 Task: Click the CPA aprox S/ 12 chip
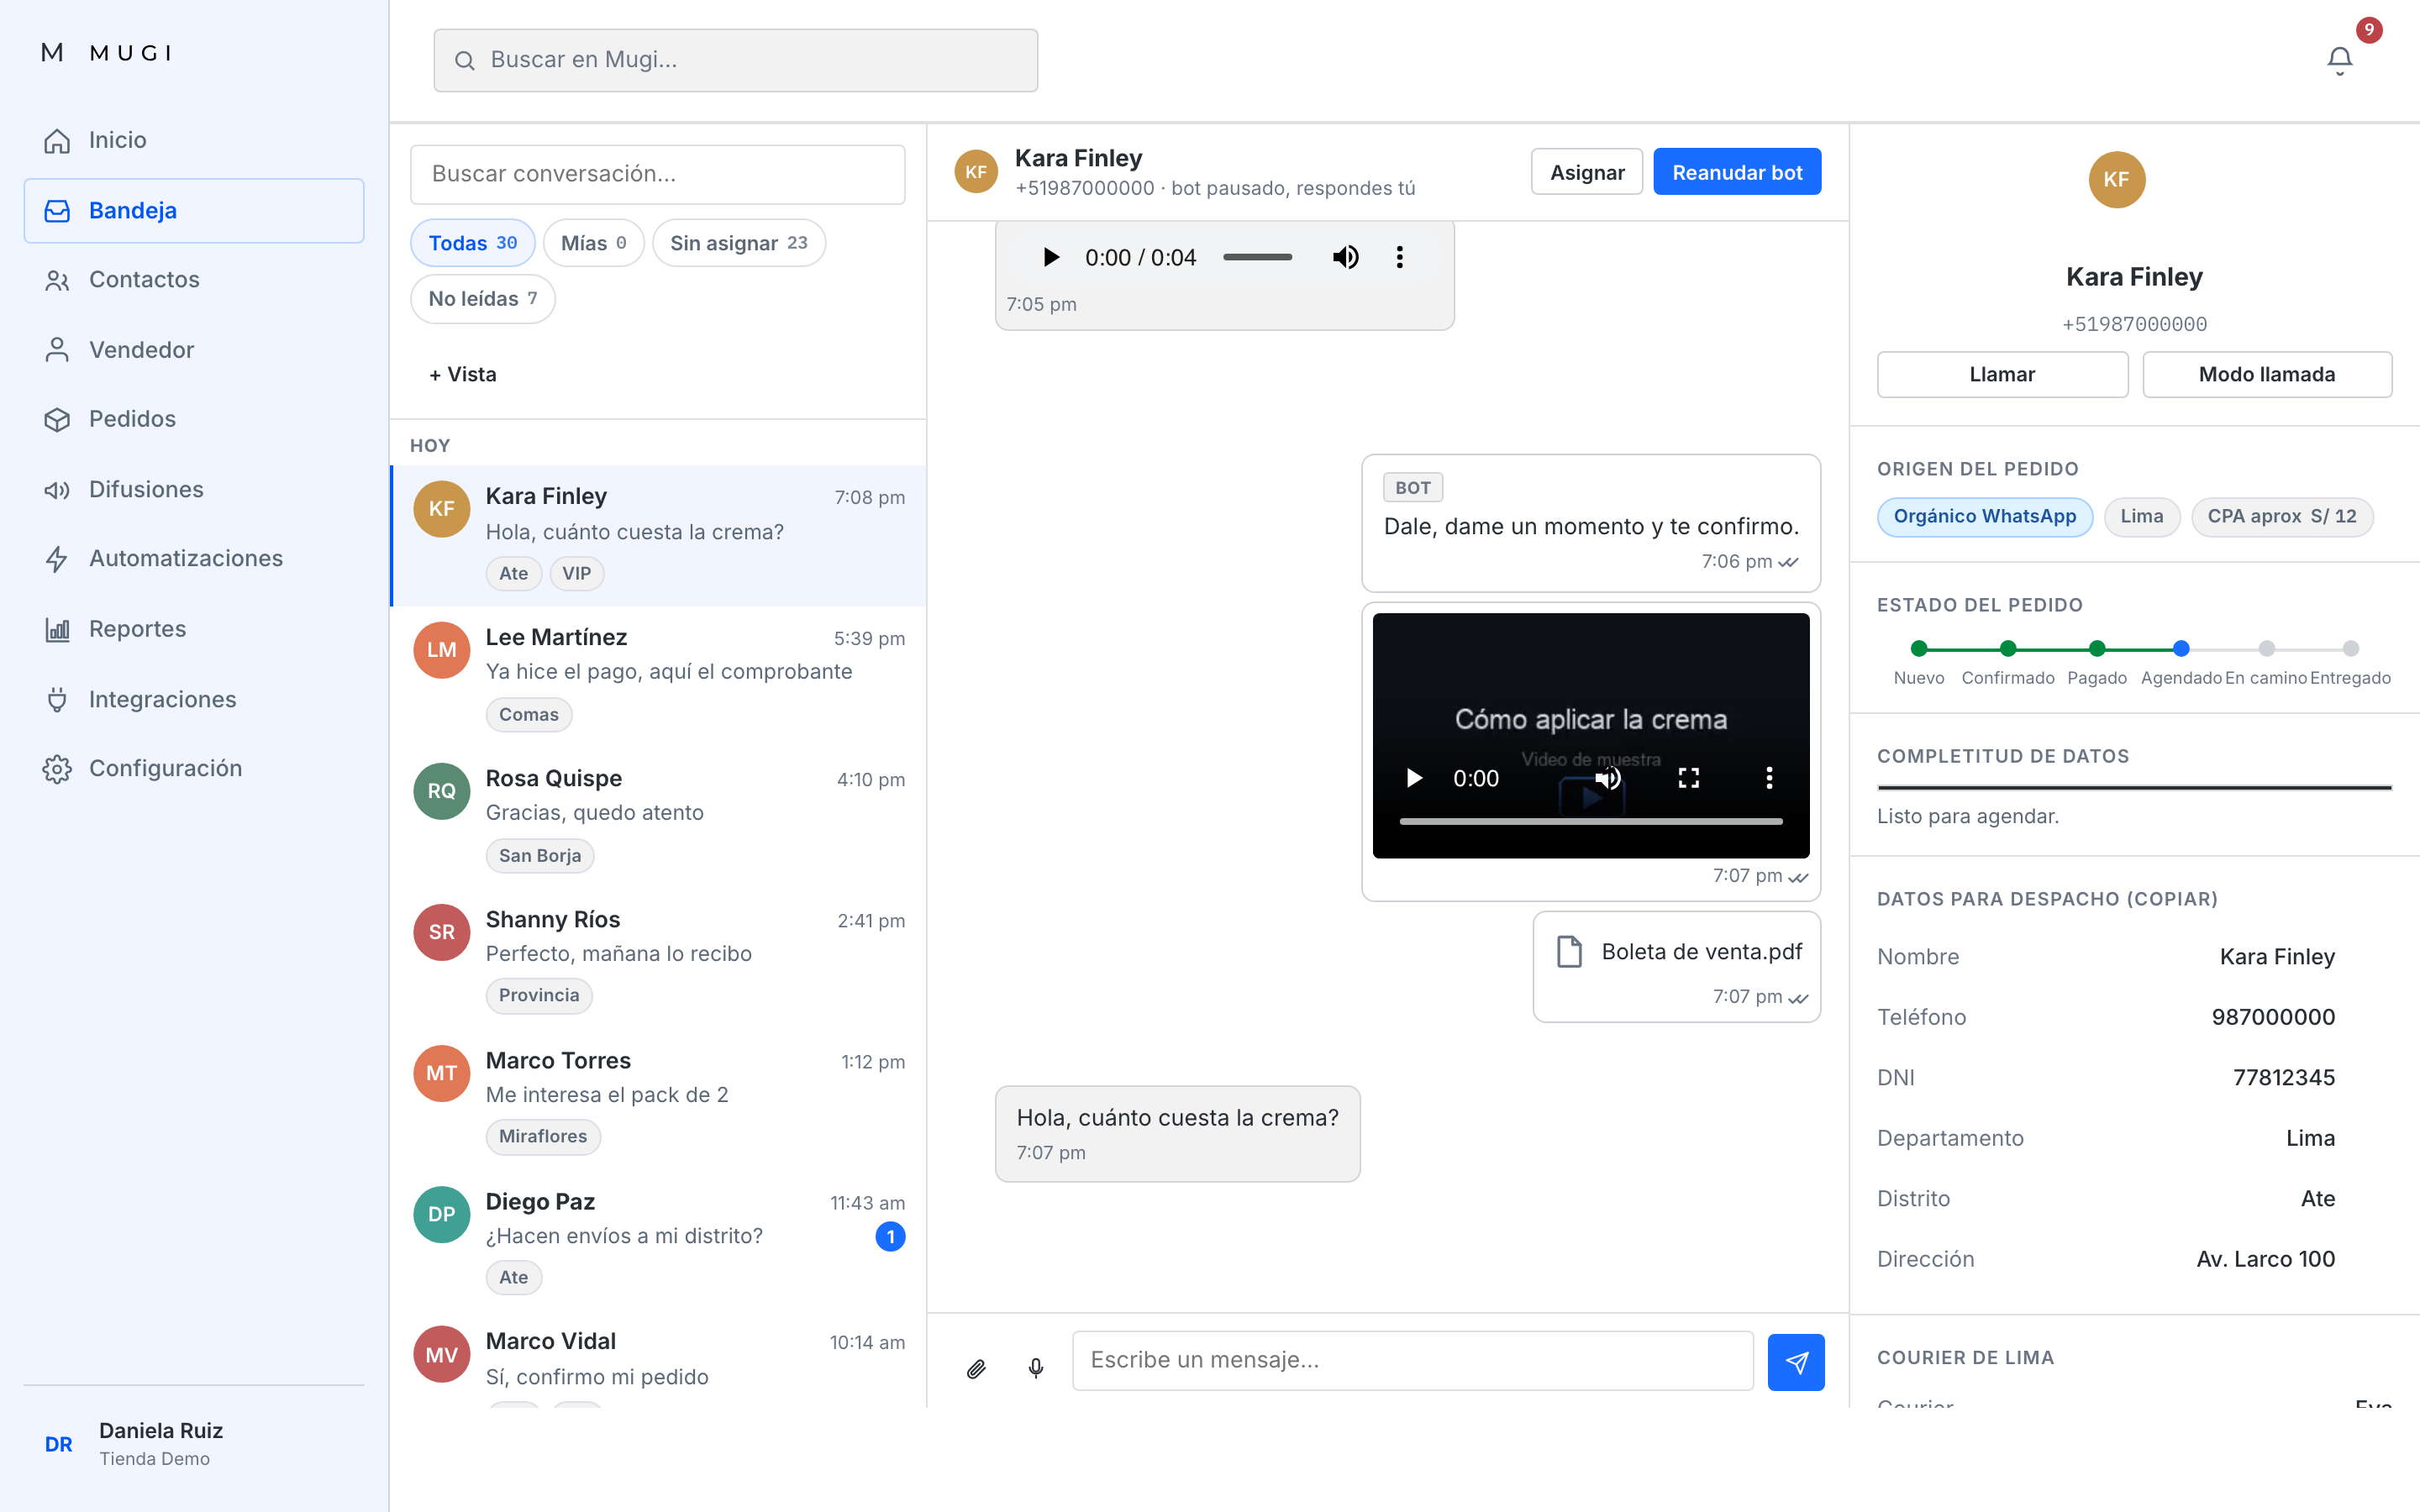click(2282, 517)
